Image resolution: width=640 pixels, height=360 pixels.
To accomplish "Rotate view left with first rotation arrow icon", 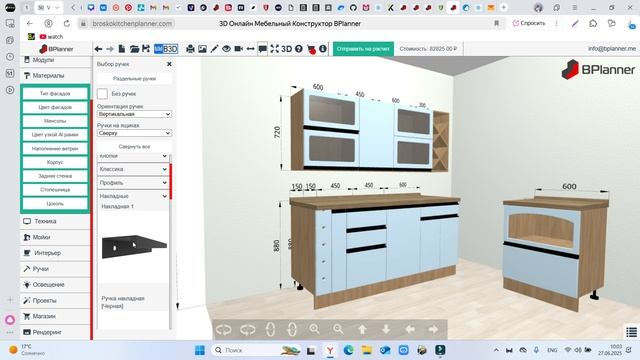I will coord(224,329).
